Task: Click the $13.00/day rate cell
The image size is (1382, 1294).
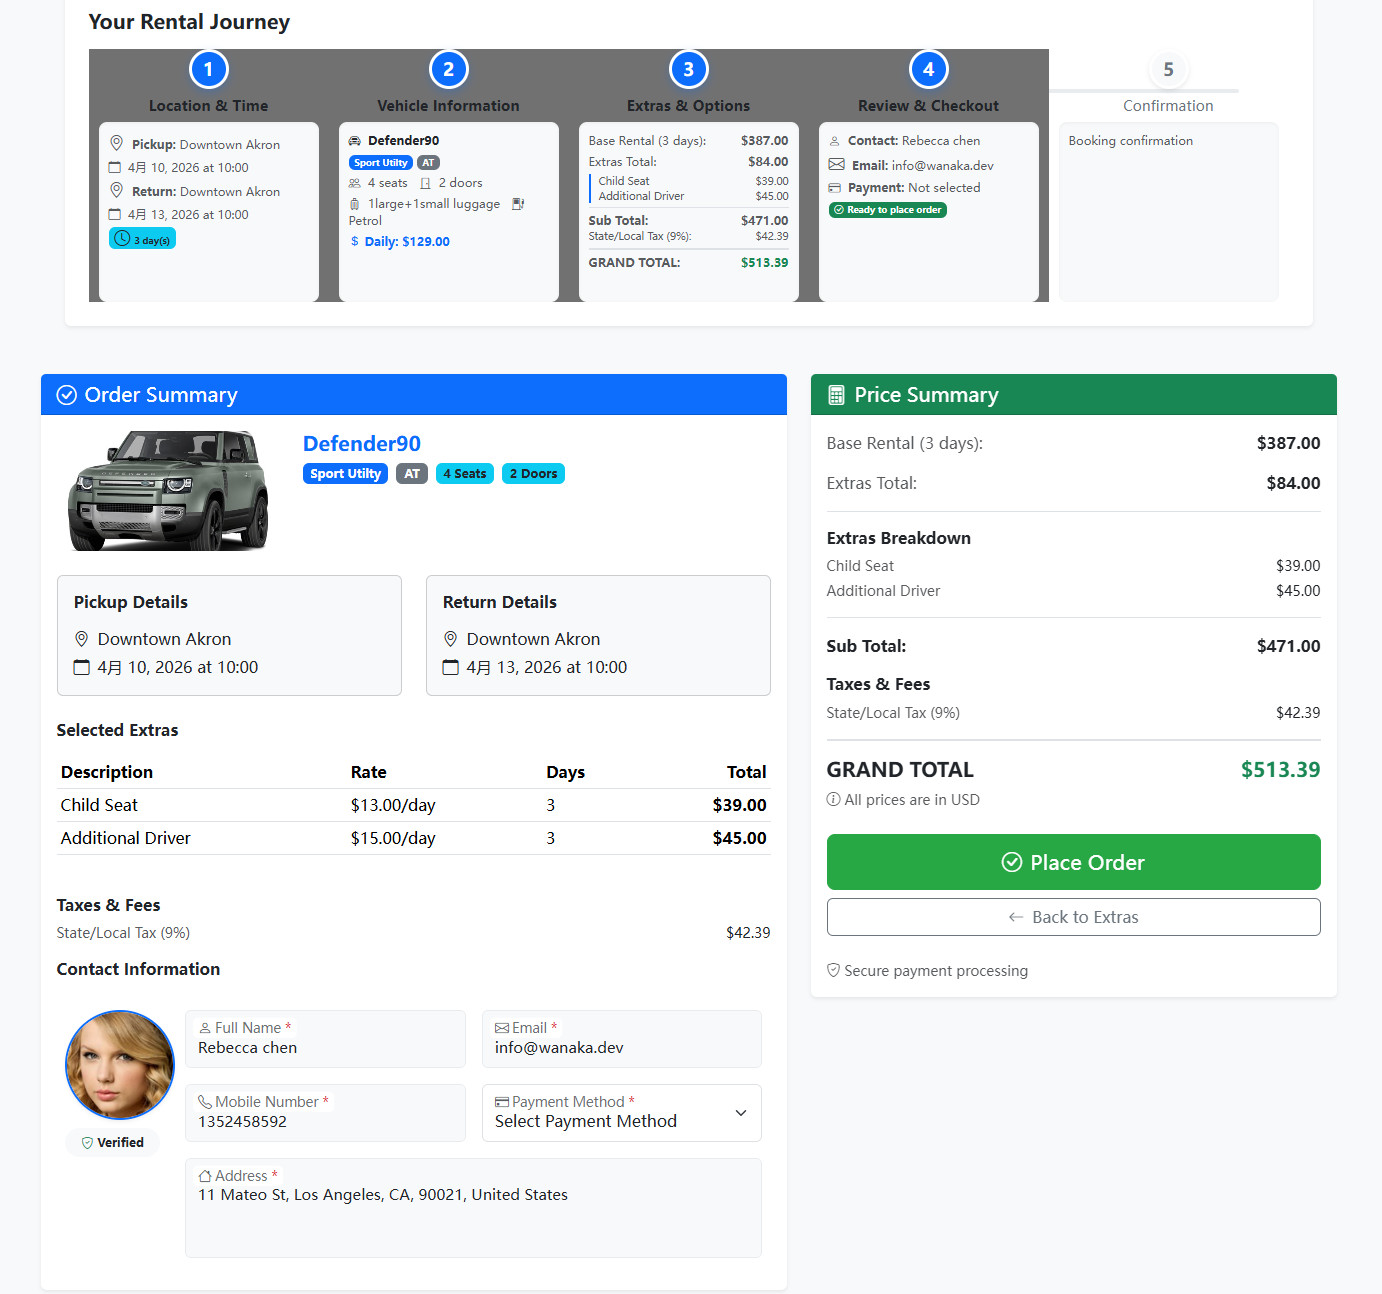Action: pos(393,805)
